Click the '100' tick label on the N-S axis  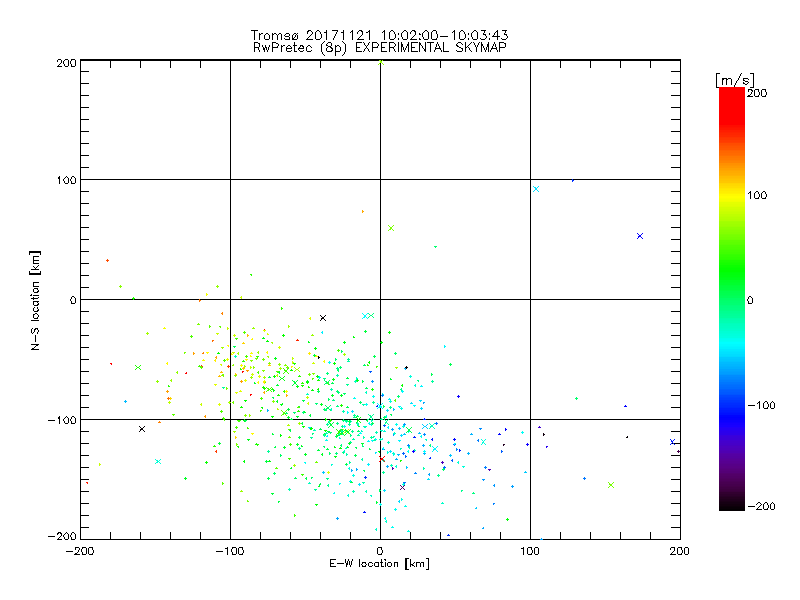67,180
